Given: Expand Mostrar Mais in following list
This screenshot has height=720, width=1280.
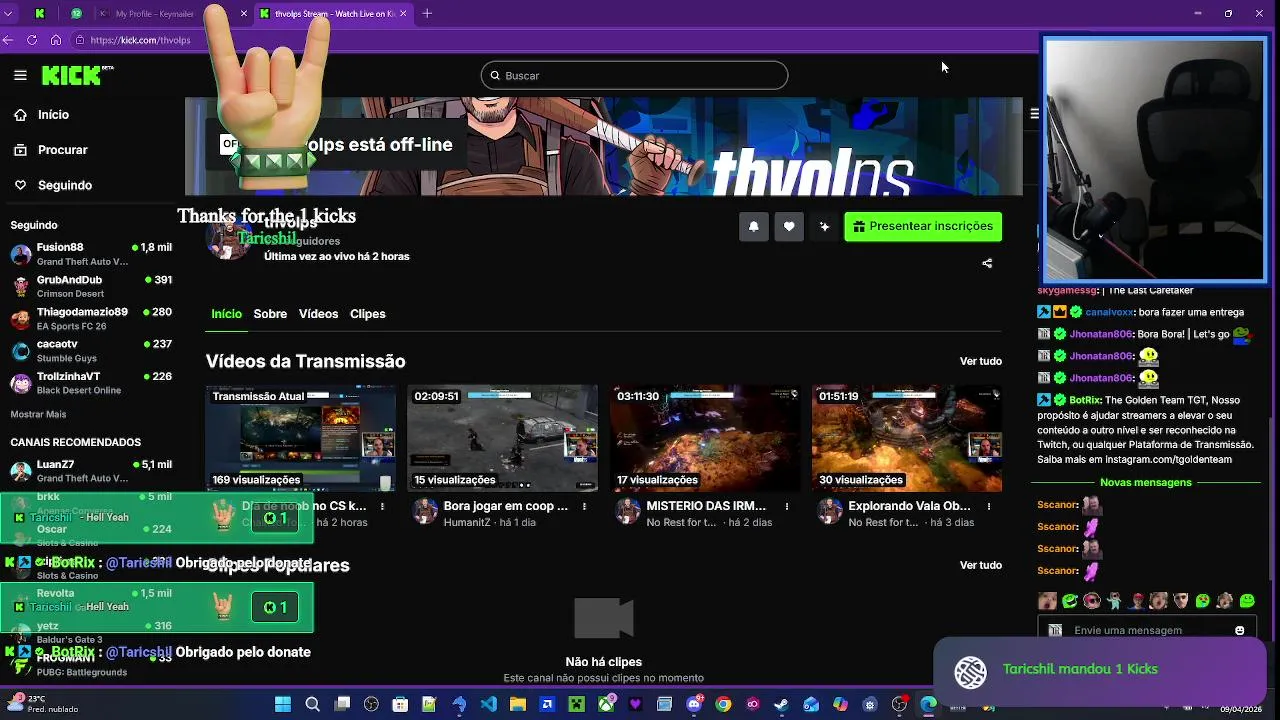Looking at the screenshot, I should 38,414.
